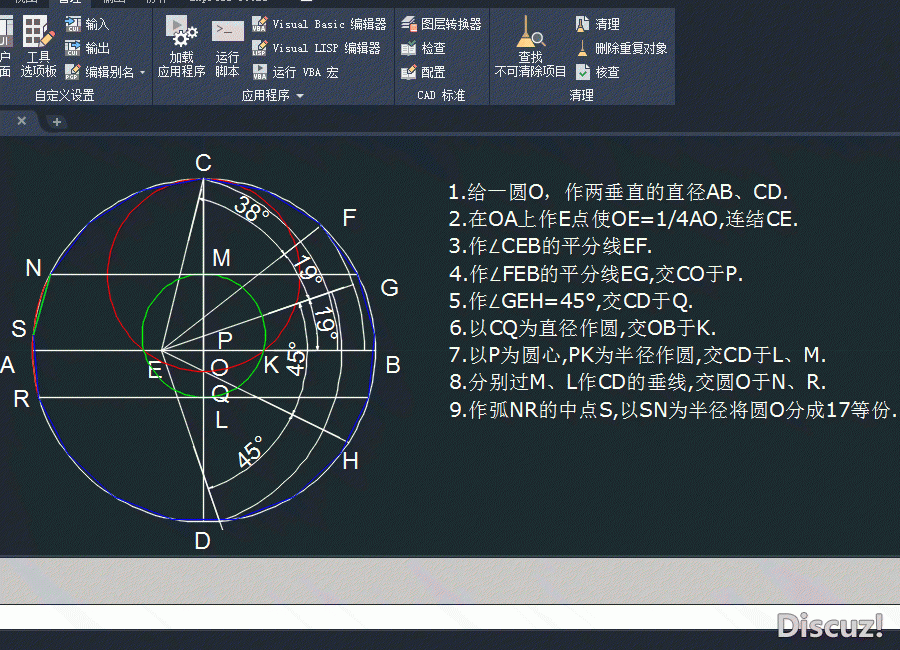The width and height of the screenshot is (900, 650).
Task: Click the CAD 标准 panel title
Action: [x=441, y=95]
